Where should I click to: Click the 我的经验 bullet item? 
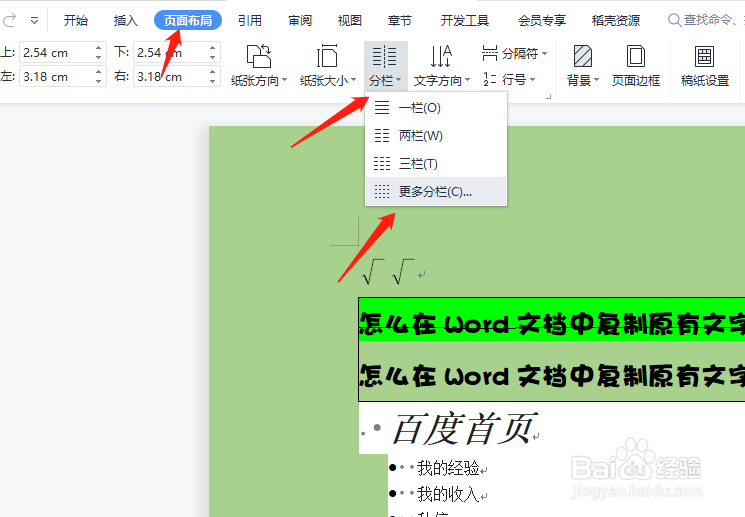448,468
